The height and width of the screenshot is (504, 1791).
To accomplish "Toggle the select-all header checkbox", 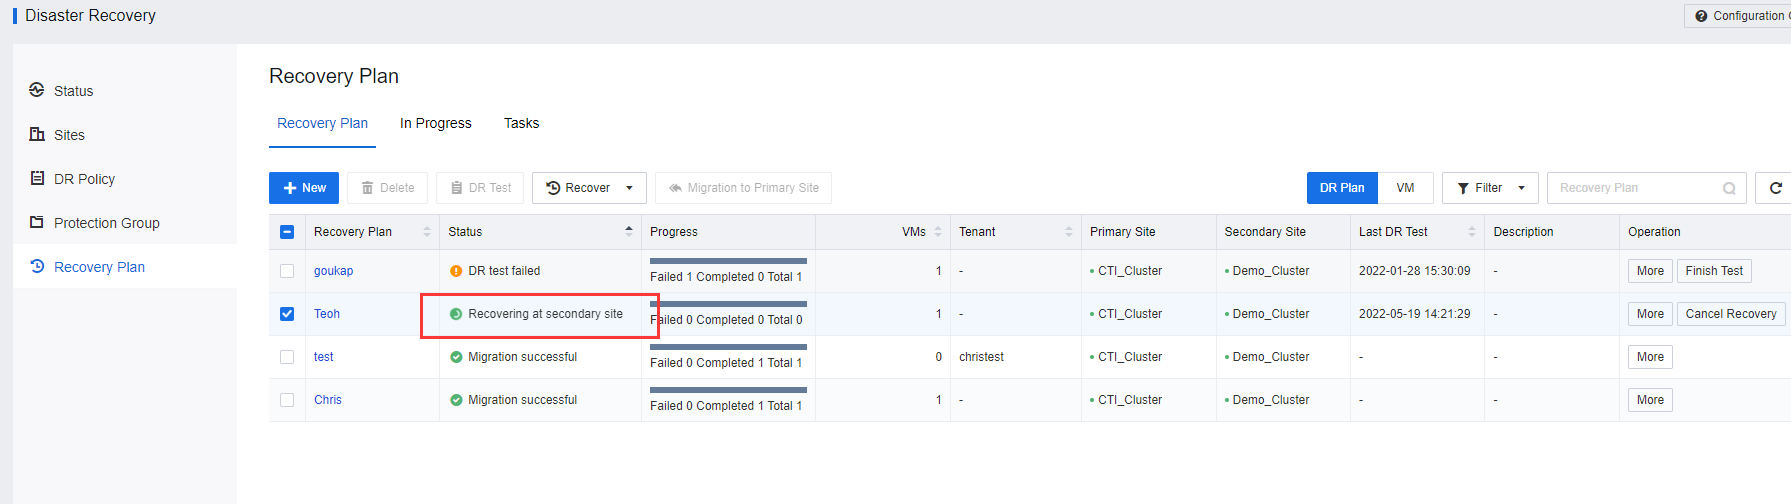I will (287, 232).
